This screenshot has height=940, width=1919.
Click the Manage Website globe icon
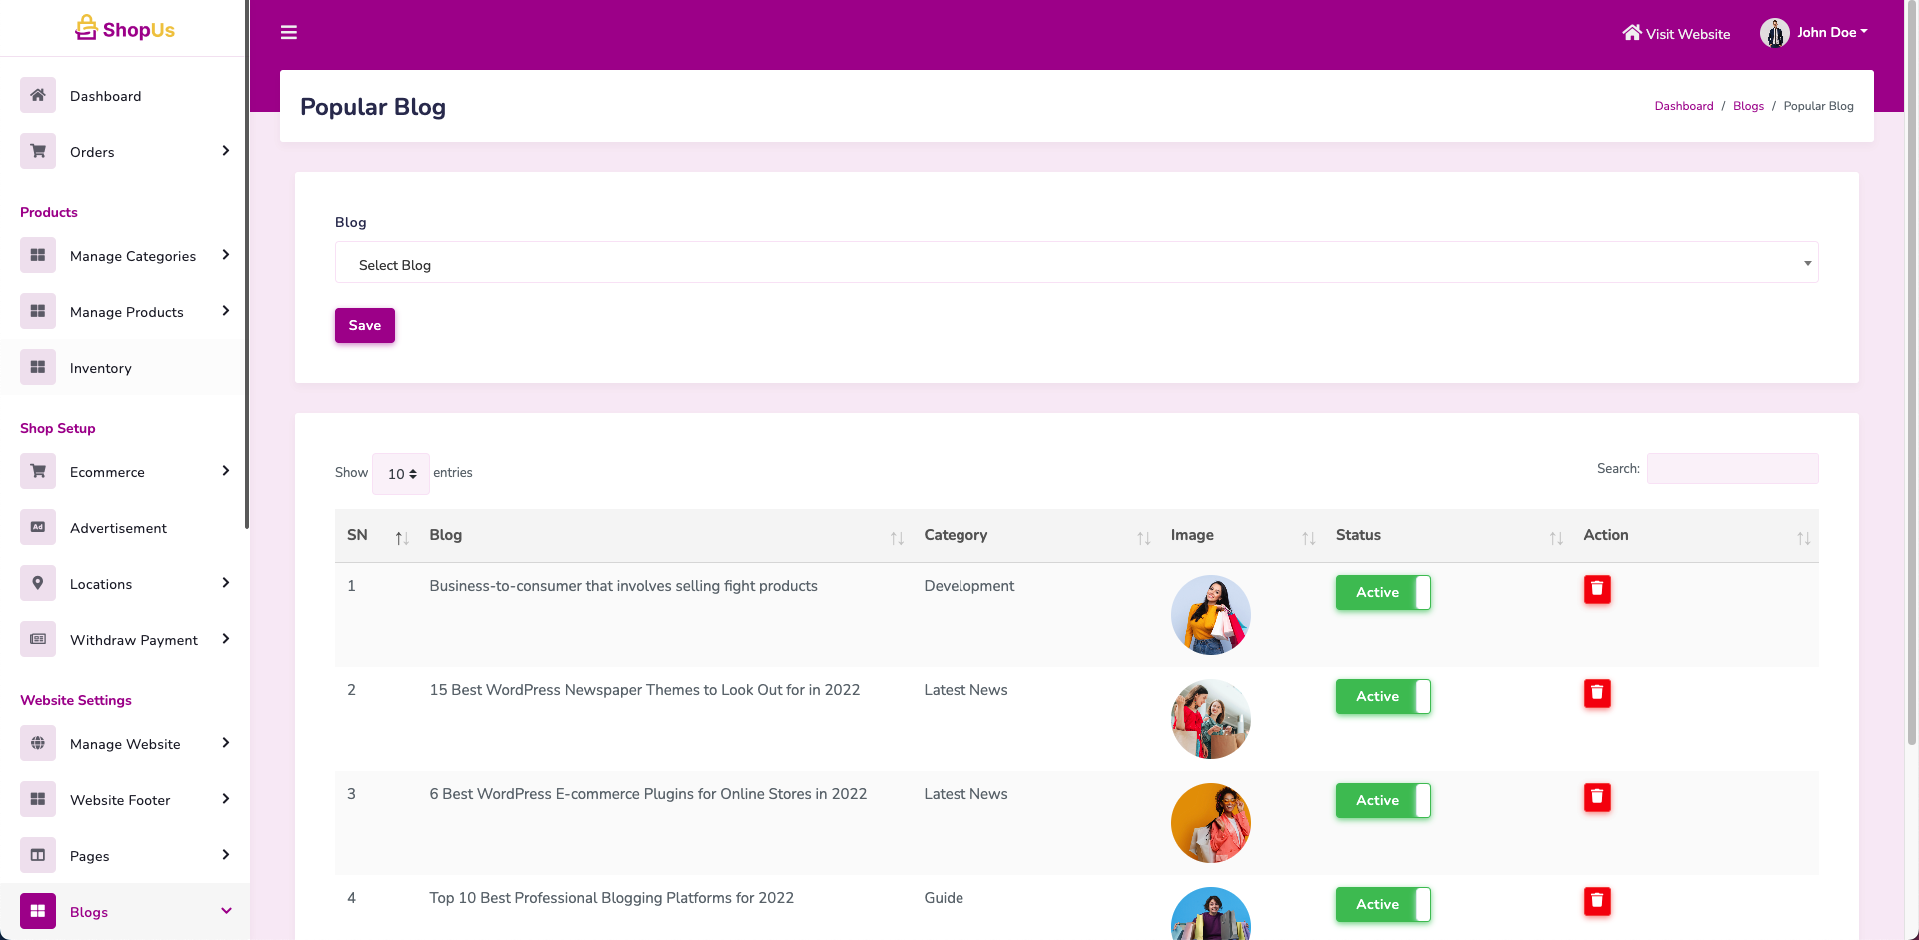click(x=38, y=743)
